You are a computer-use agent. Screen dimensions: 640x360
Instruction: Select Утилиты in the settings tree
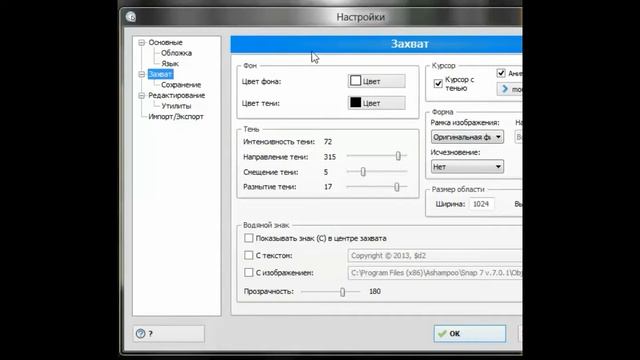pos(176,106)
